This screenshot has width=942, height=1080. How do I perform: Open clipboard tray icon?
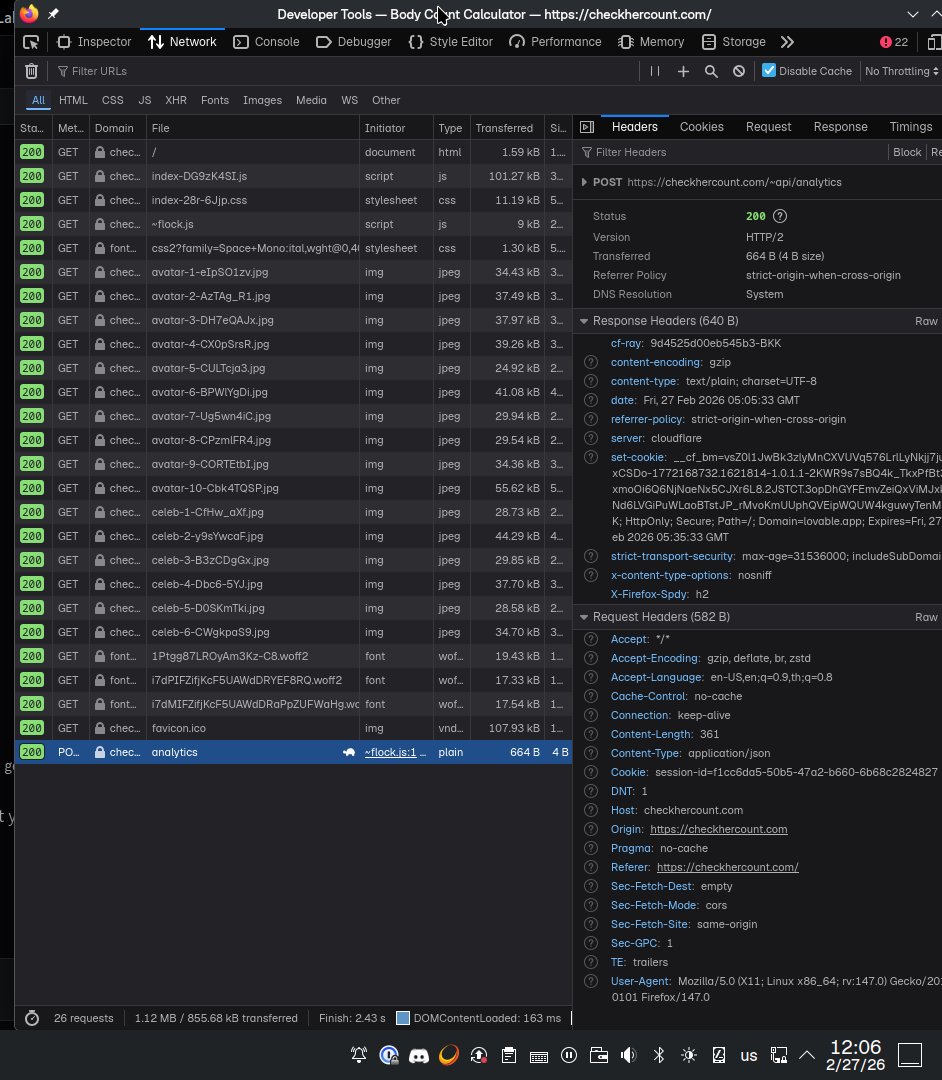pyautogui.click(x=509, y=1055)
